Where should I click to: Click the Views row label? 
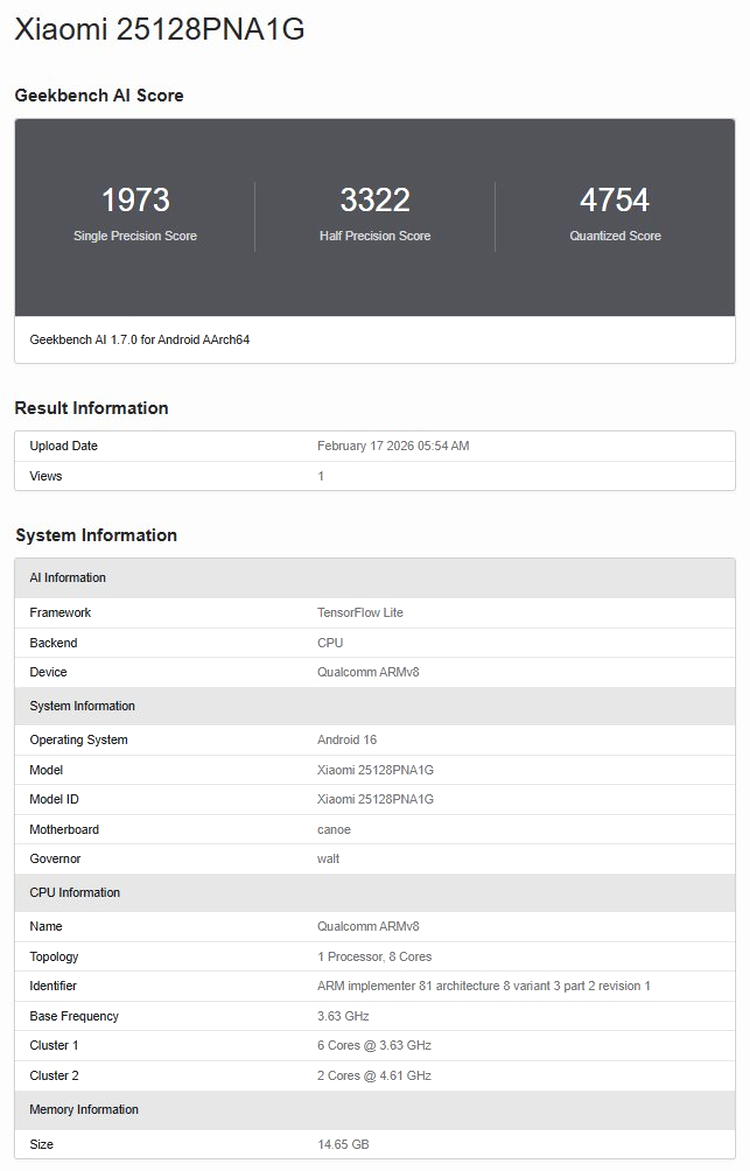46,476
